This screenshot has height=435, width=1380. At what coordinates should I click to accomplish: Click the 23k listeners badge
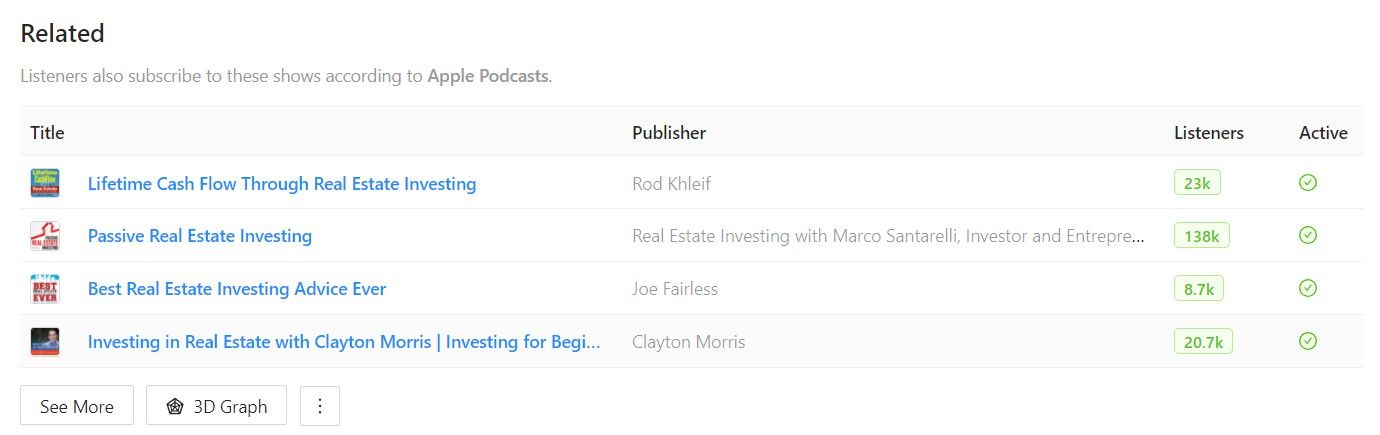point(1197,183)
